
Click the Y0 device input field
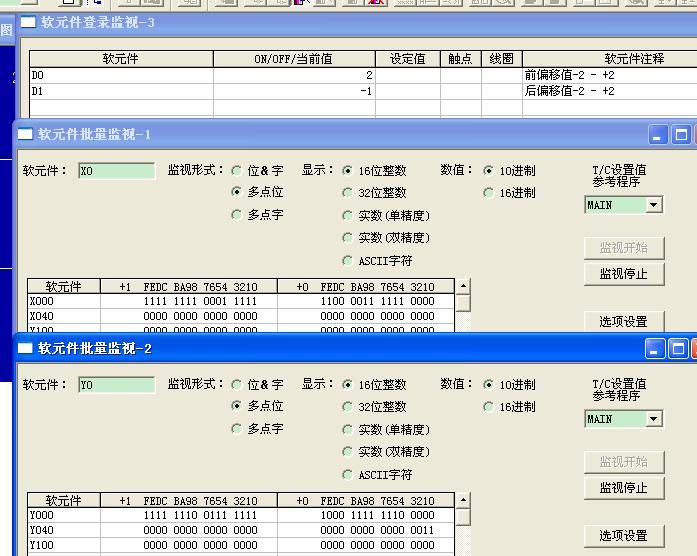coord(116,385)
